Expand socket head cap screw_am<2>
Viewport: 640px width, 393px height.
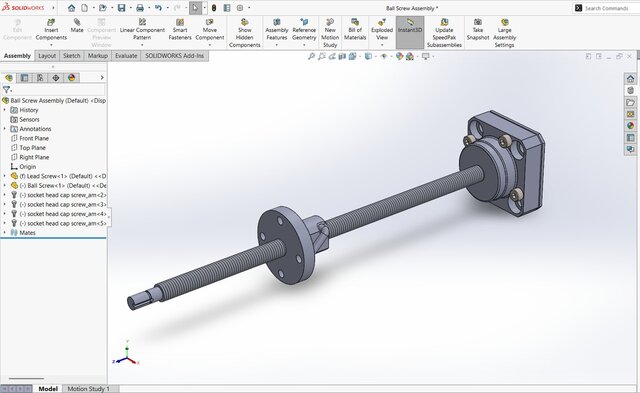(x=4, y=195)
